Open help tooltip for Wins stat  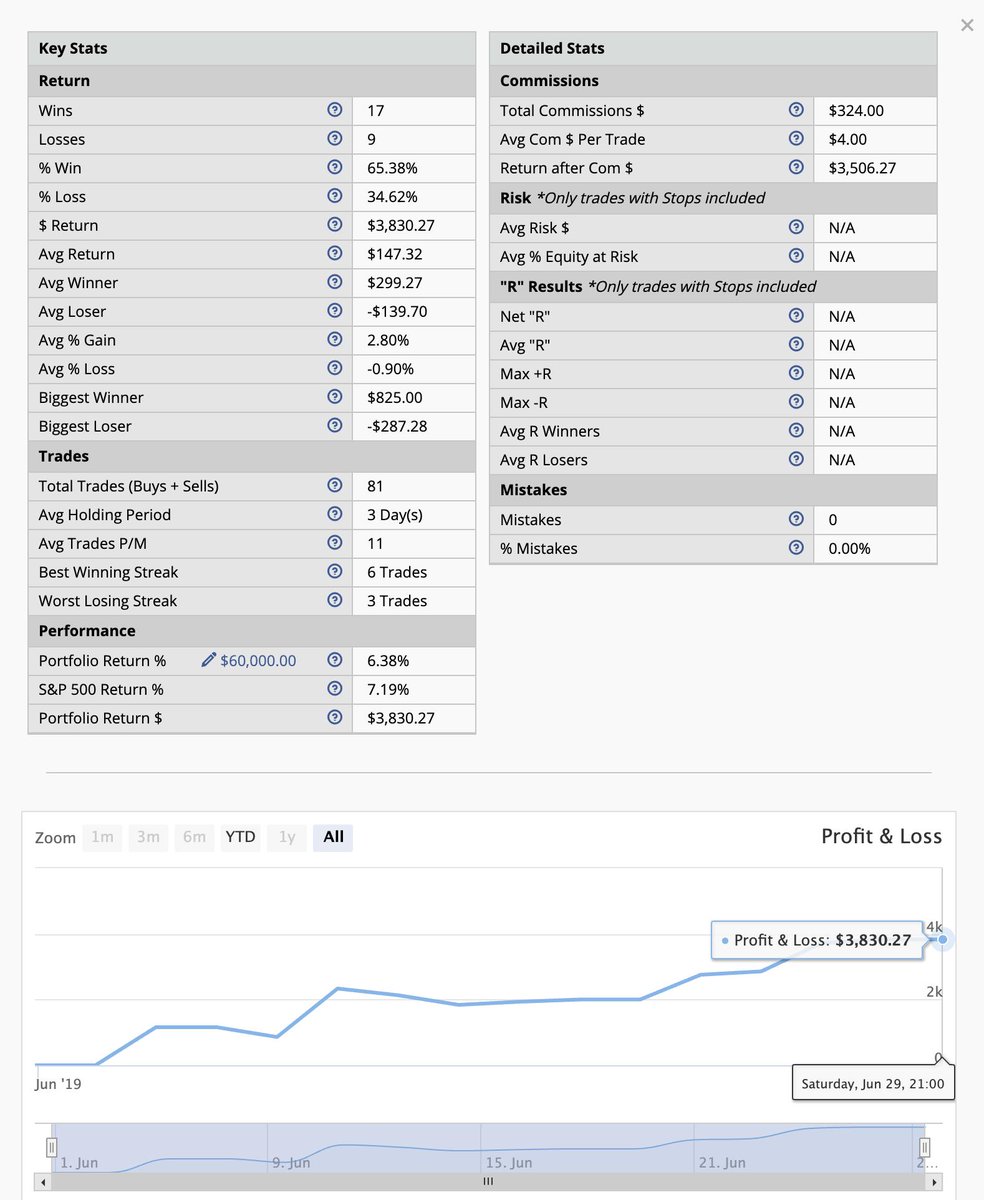(335, 110)
